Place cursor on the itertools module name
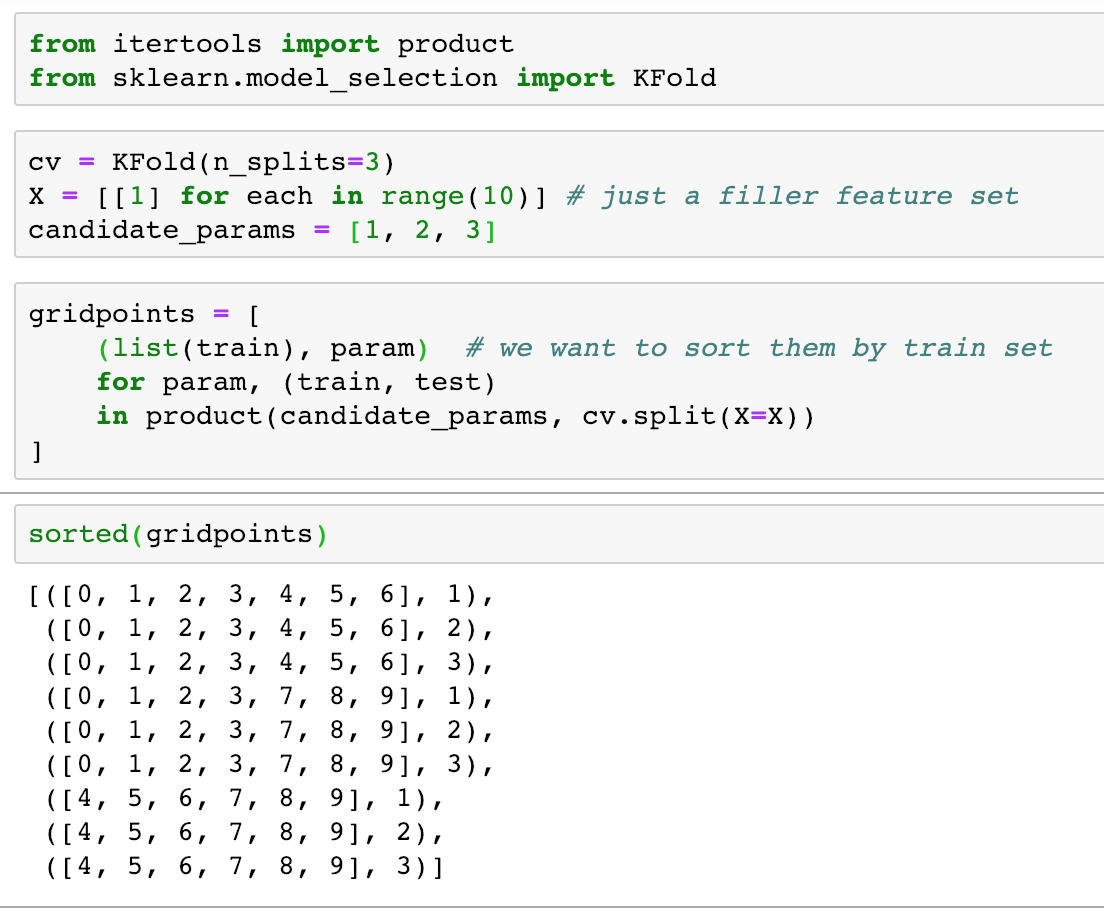 tap(187, 44)
